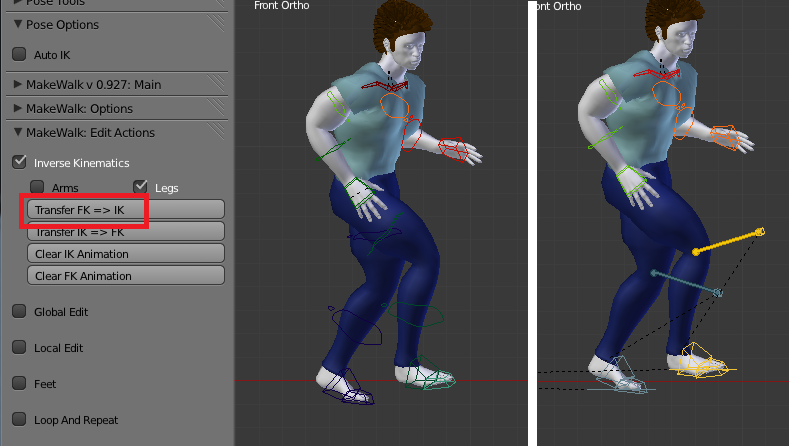Enable the Auto IK checkbox
This screenshot has height=446, width=789.
[19, 55]
